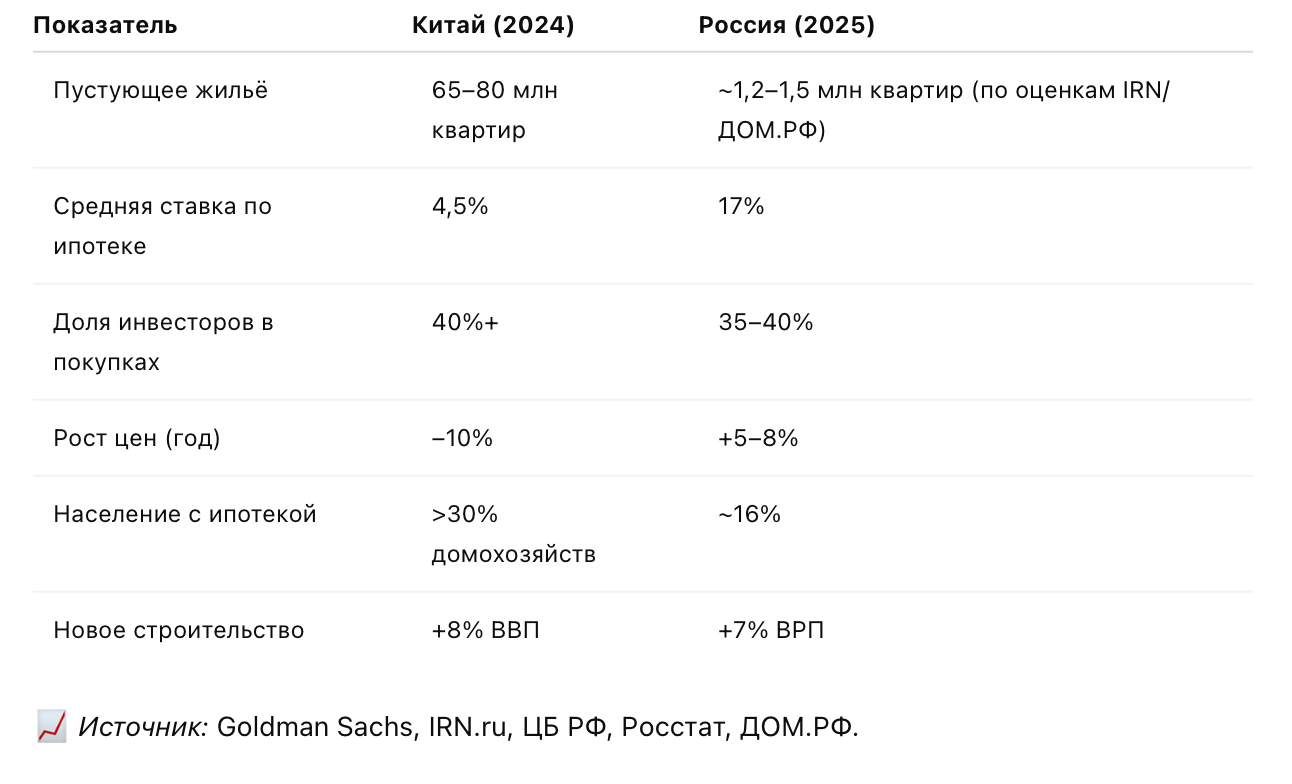Click the 17% mortgage rate cell

click(x=741, y=207)
